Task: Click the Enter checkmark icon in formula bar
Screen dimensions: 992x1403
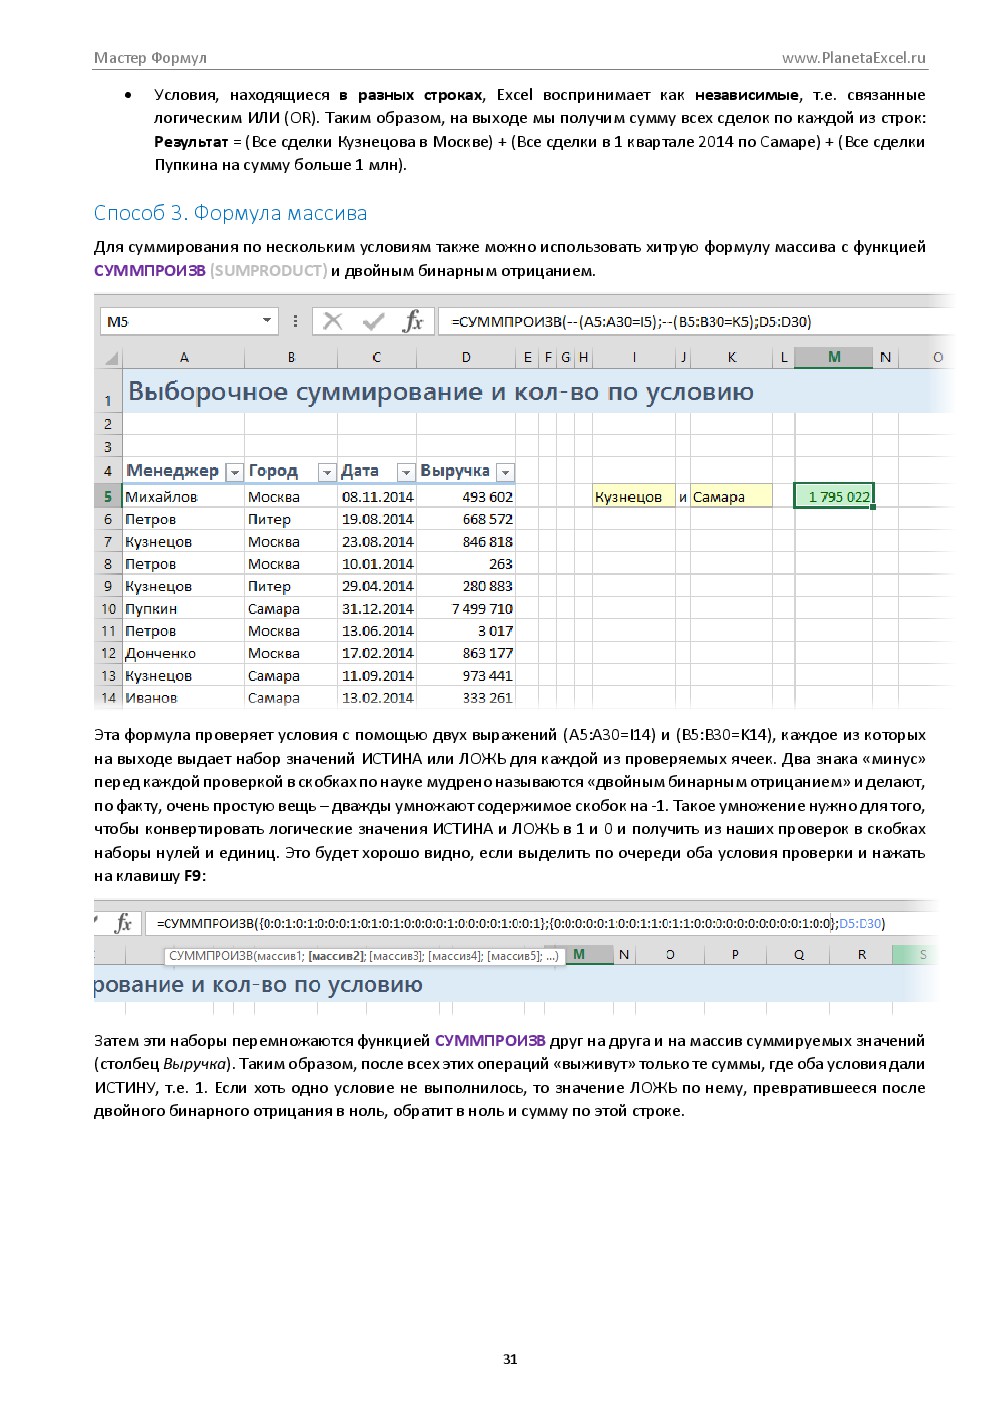Action: pos(374,321)
